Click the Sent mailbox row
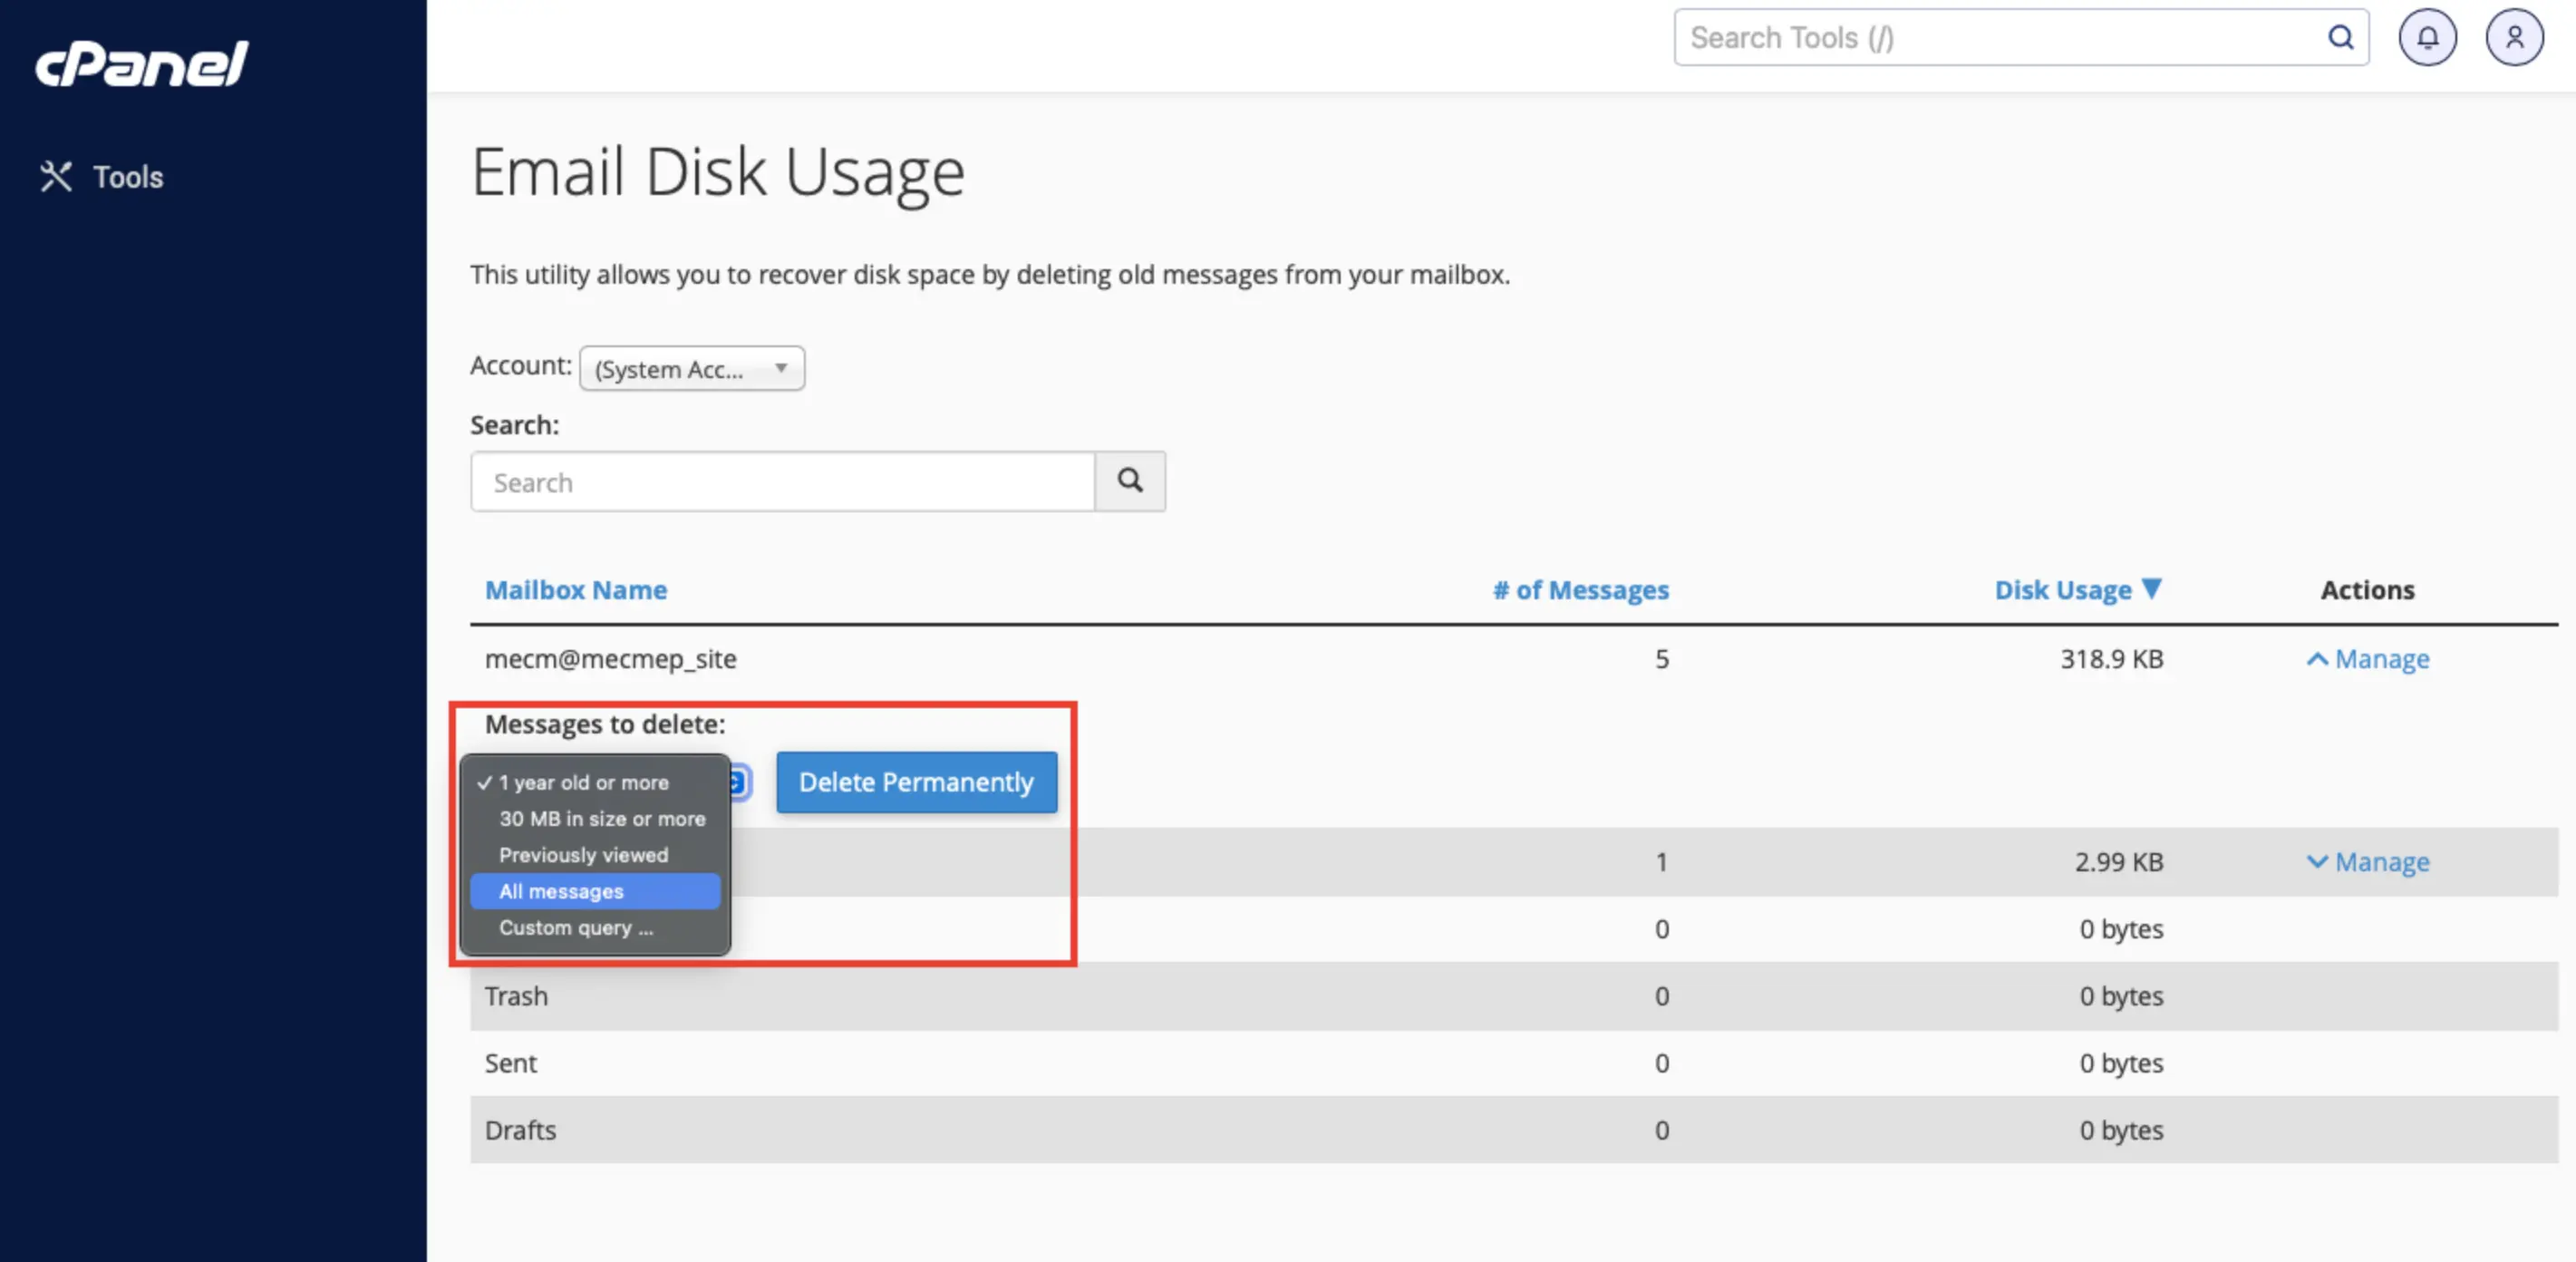Image resolution: width=2576 pixels, height=1262 pixels. point(1514,1063)
